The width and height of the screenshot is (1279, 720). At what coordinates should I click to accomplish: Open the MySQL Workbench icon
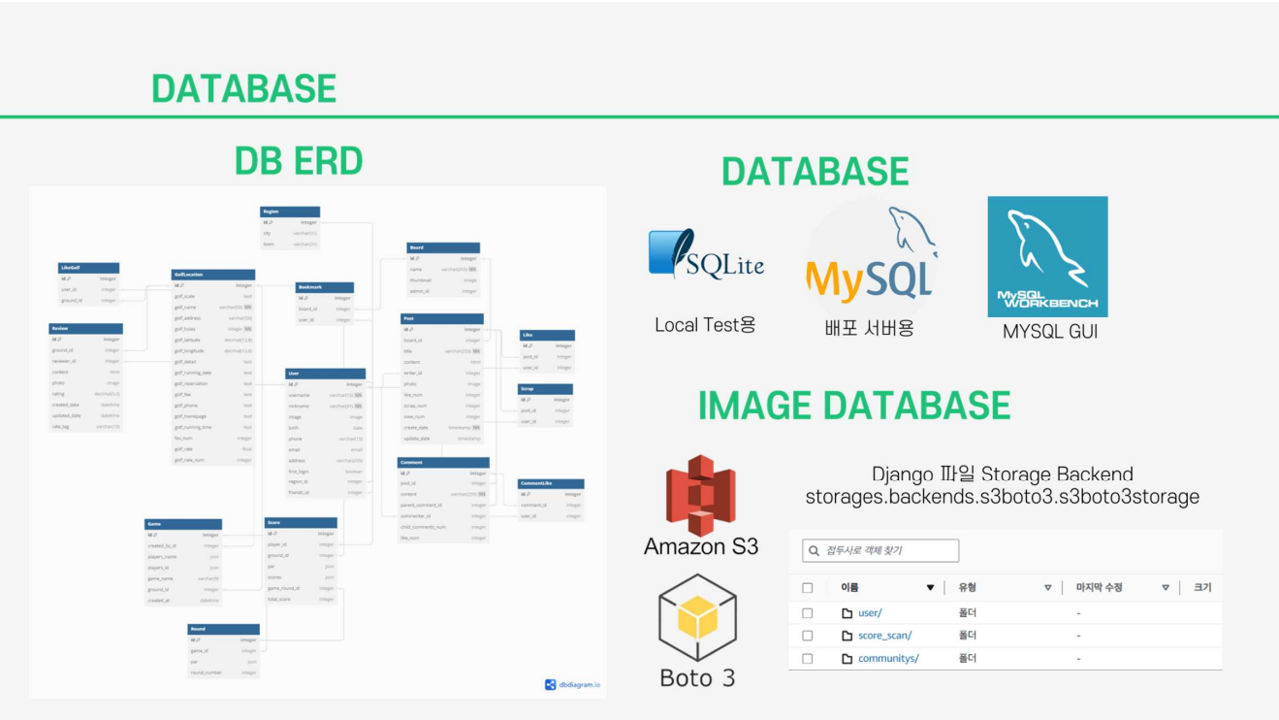[x=1048, y=257]
